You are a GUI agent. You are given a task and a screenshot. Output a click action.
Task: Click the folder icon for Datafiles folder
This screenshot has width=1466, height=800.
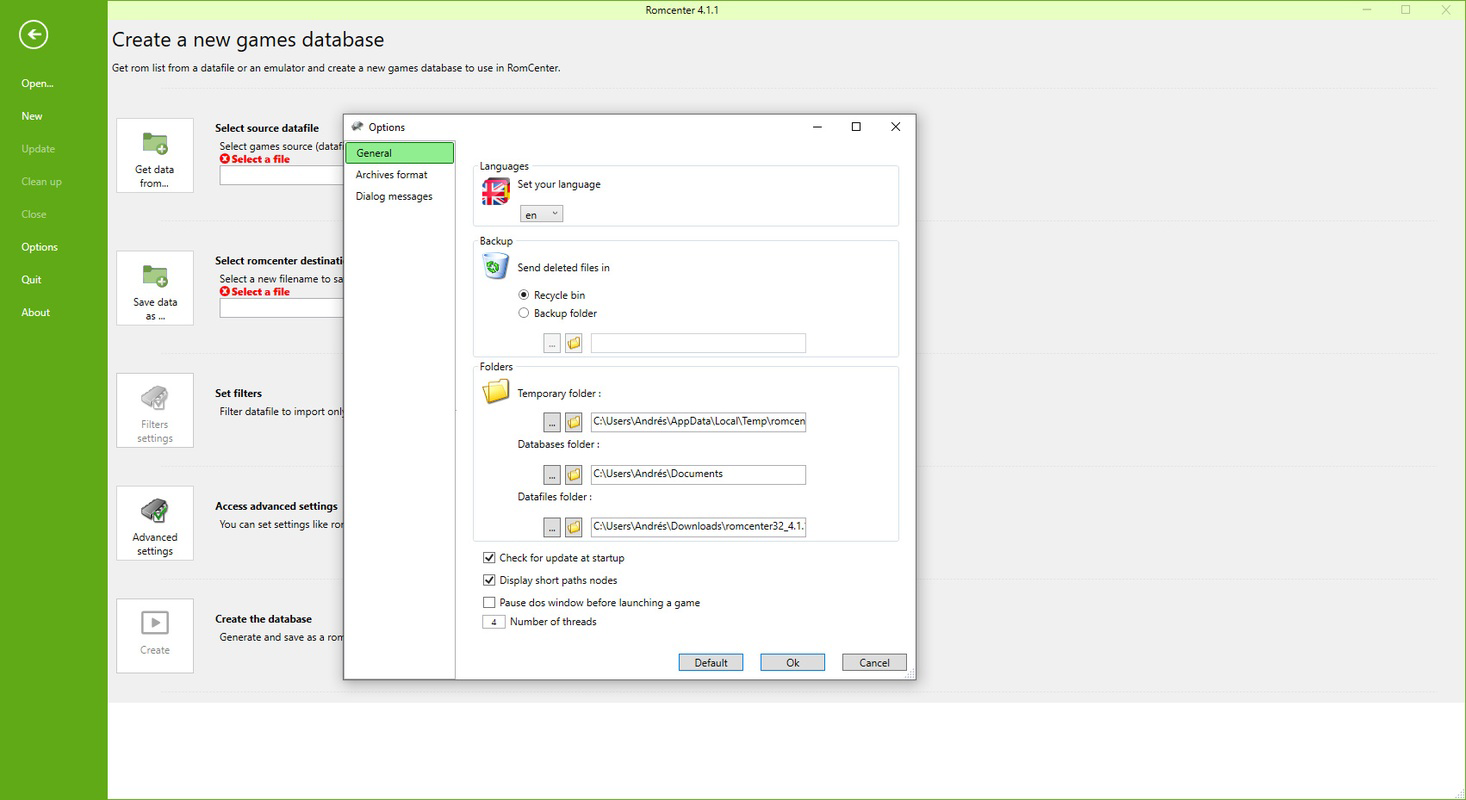[x=574, y=526]
